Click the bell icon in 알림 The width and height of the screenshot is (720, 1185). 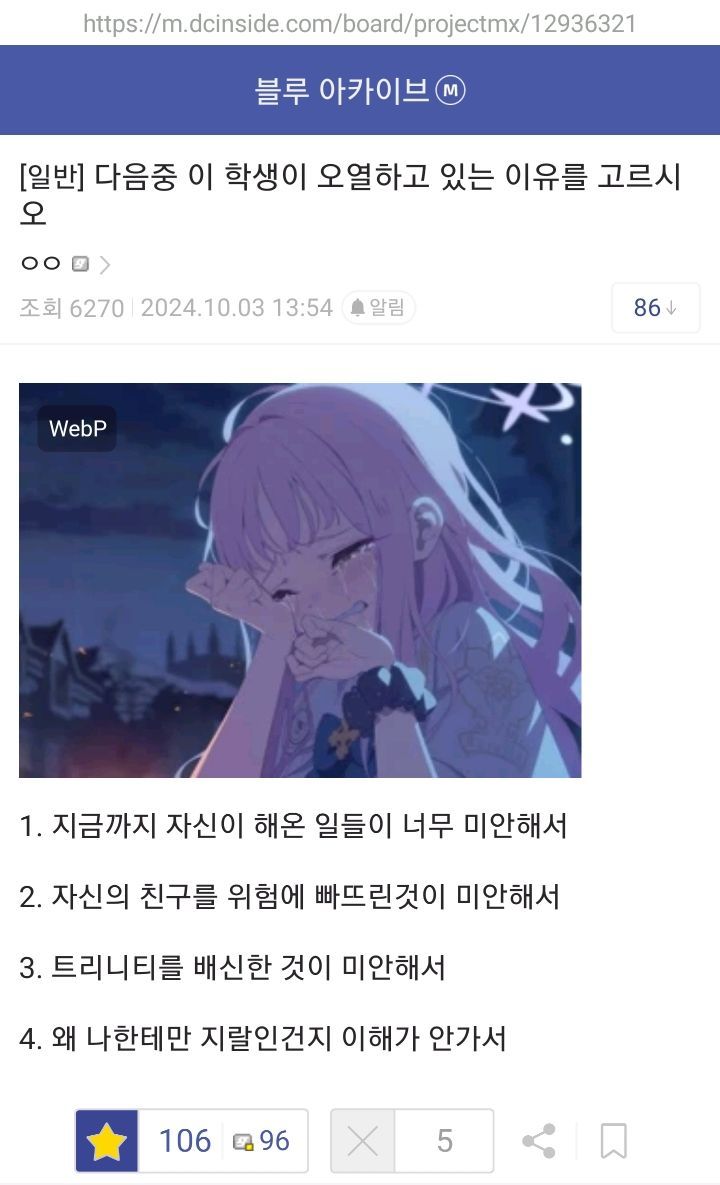pyautogui.click(x=357, y=308)
